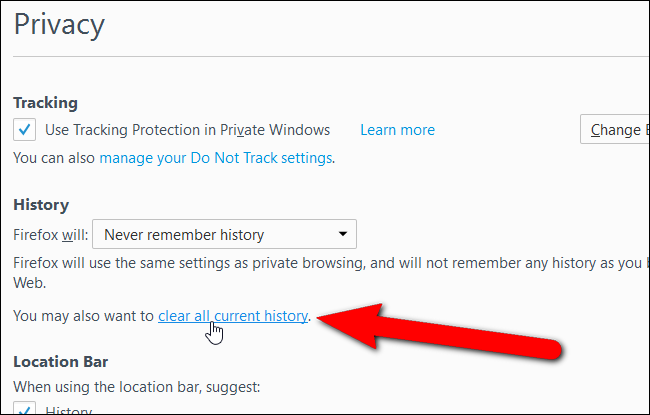Select the bold History section heading
Image resolution: width=650 pixels, height=415 pixels.
[41, 205]
